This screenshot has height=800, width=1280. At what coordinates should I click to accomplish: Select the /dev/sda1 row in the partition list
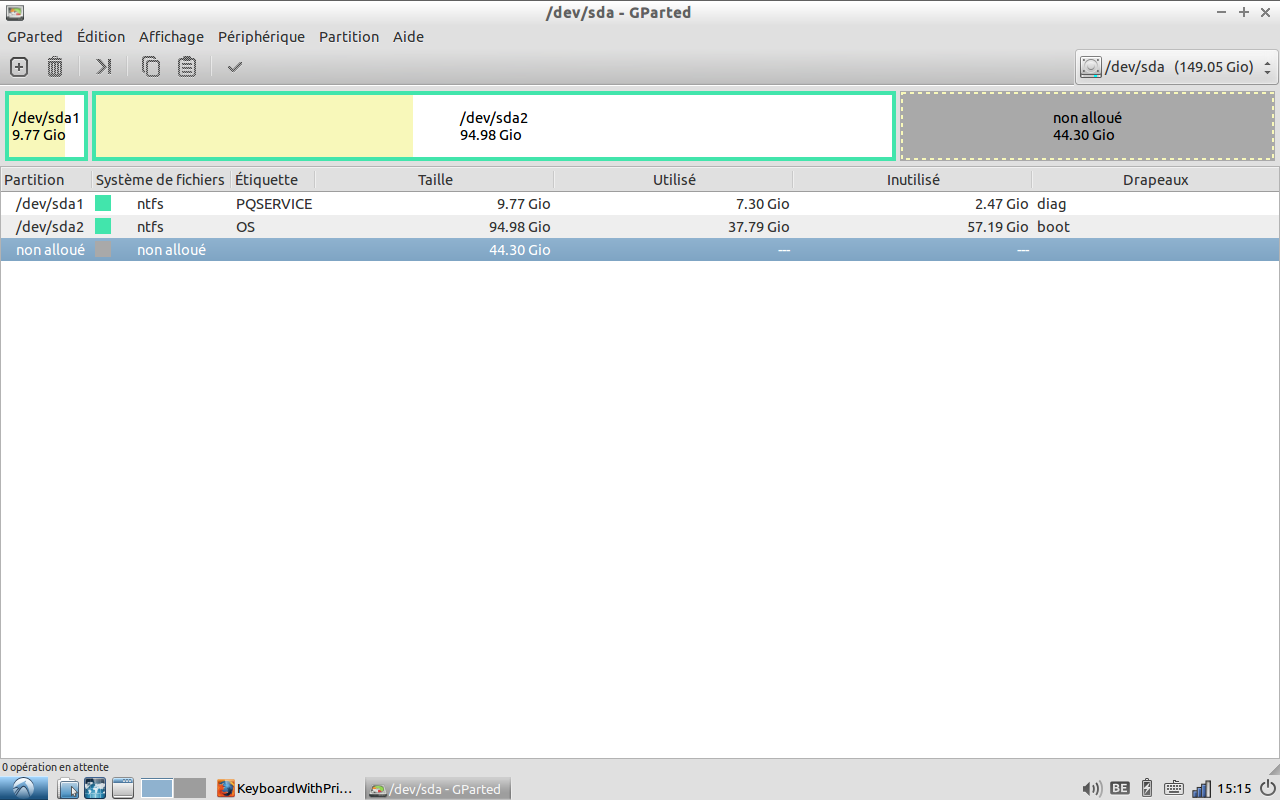pyautogui.click(x=640, y=204)
